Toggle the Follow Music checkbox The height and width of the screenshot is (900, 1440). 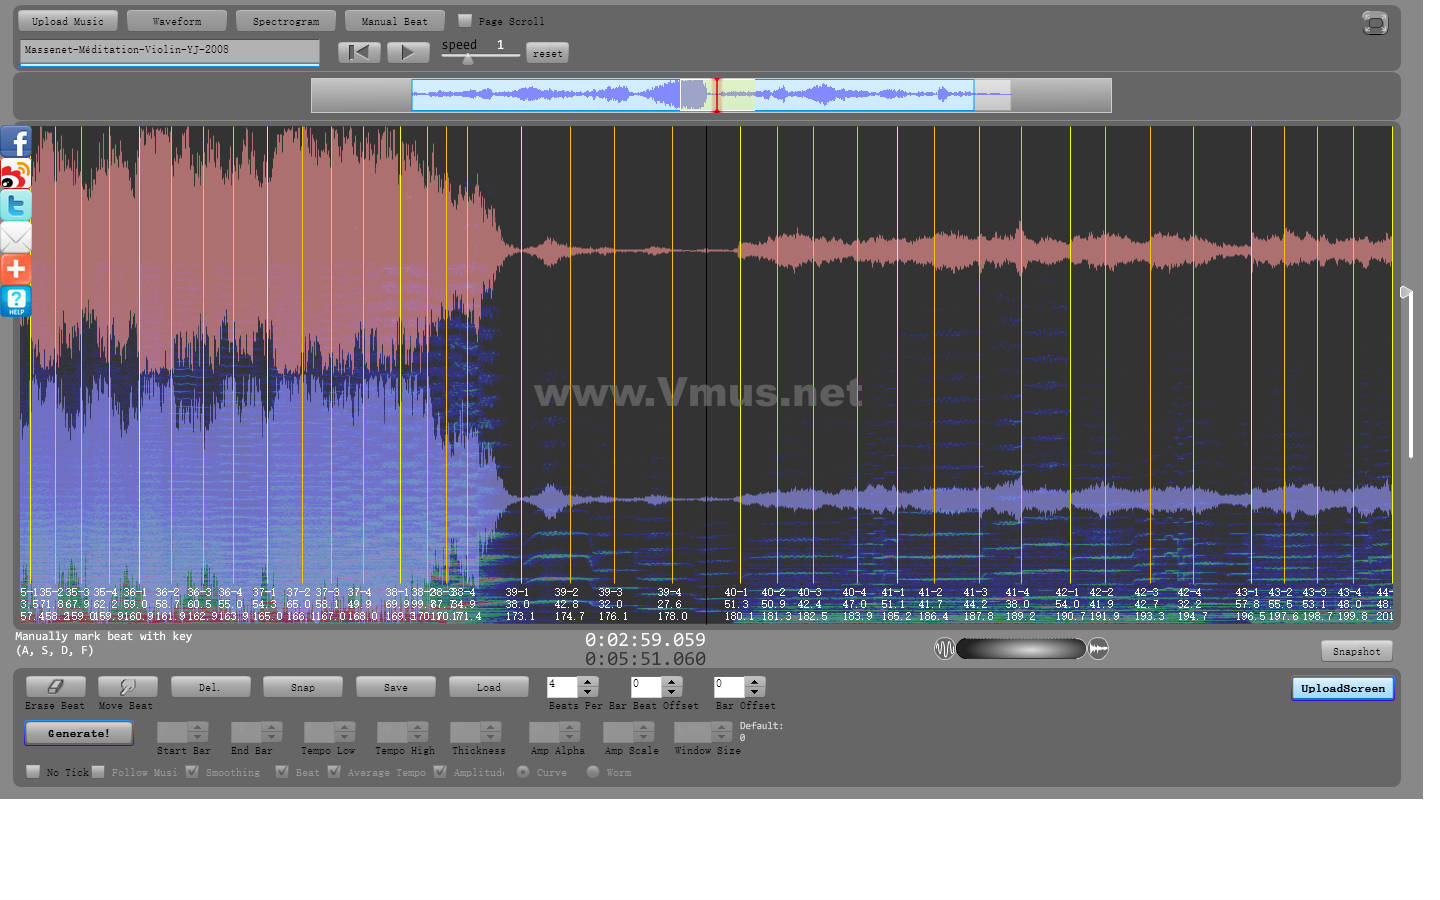(x=99, y=771)
